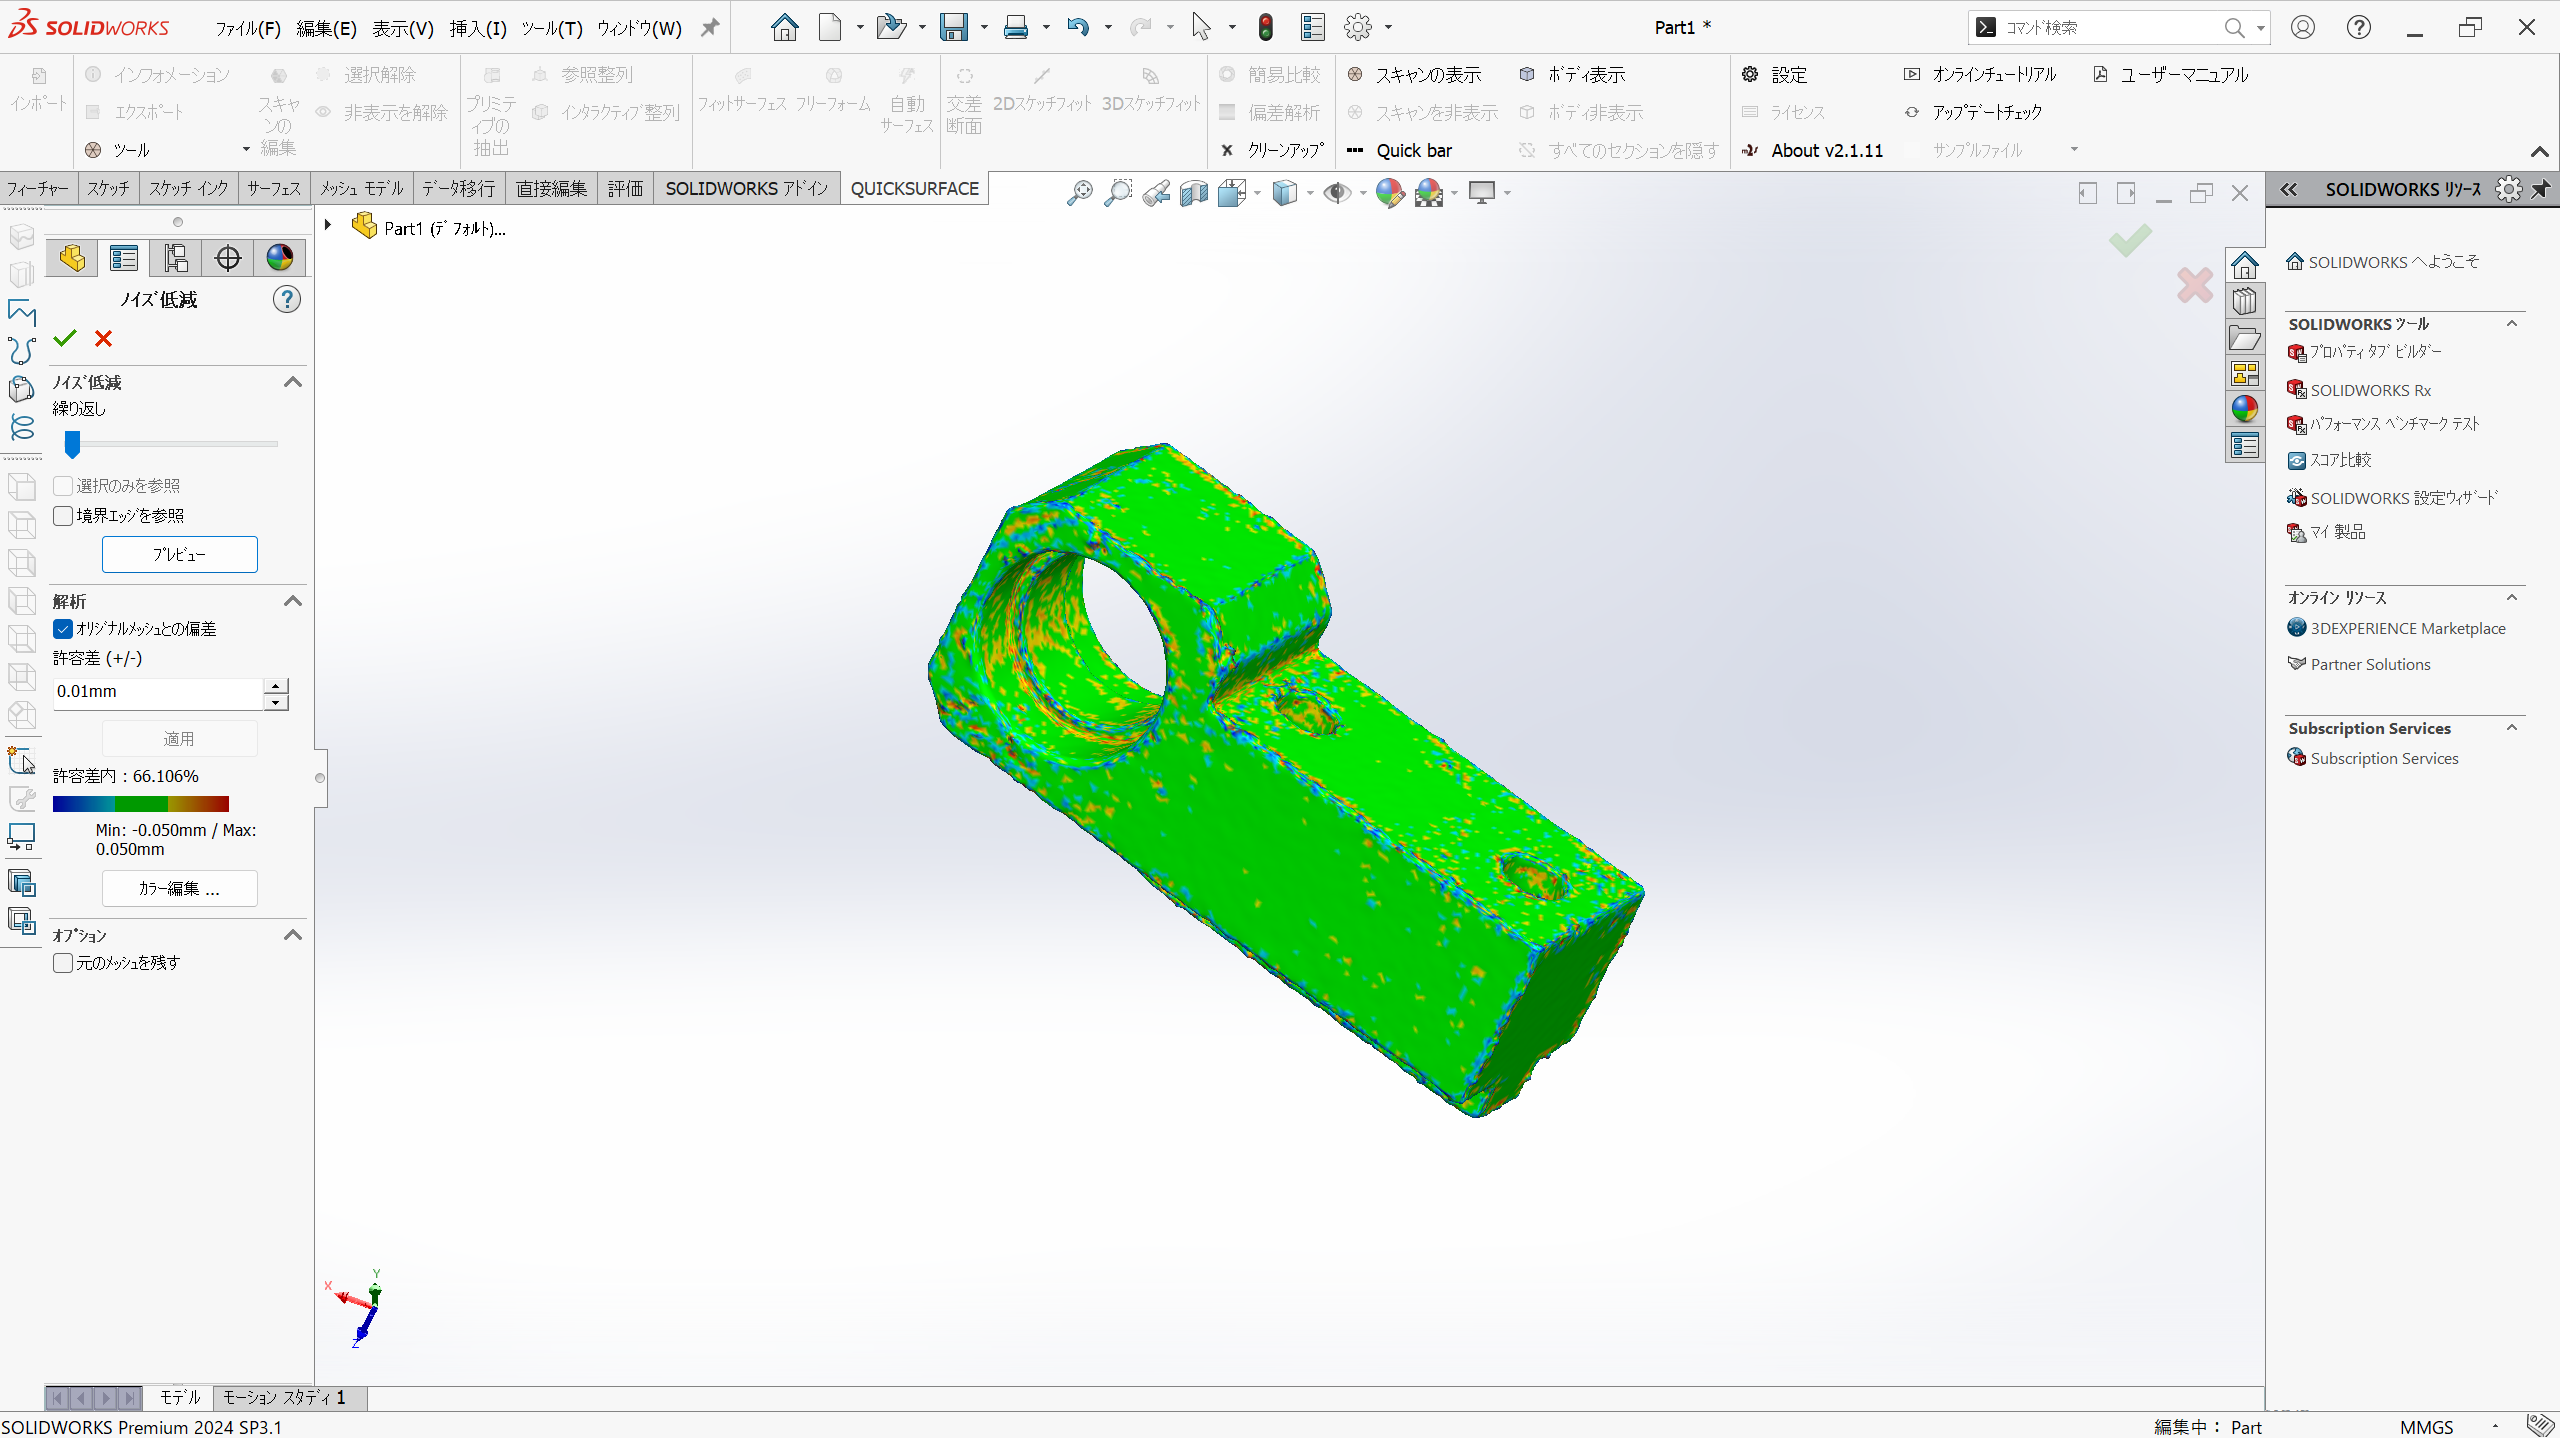
Task: Click the green OK checkmark in Noise Reduction panel
Action: 65,339
